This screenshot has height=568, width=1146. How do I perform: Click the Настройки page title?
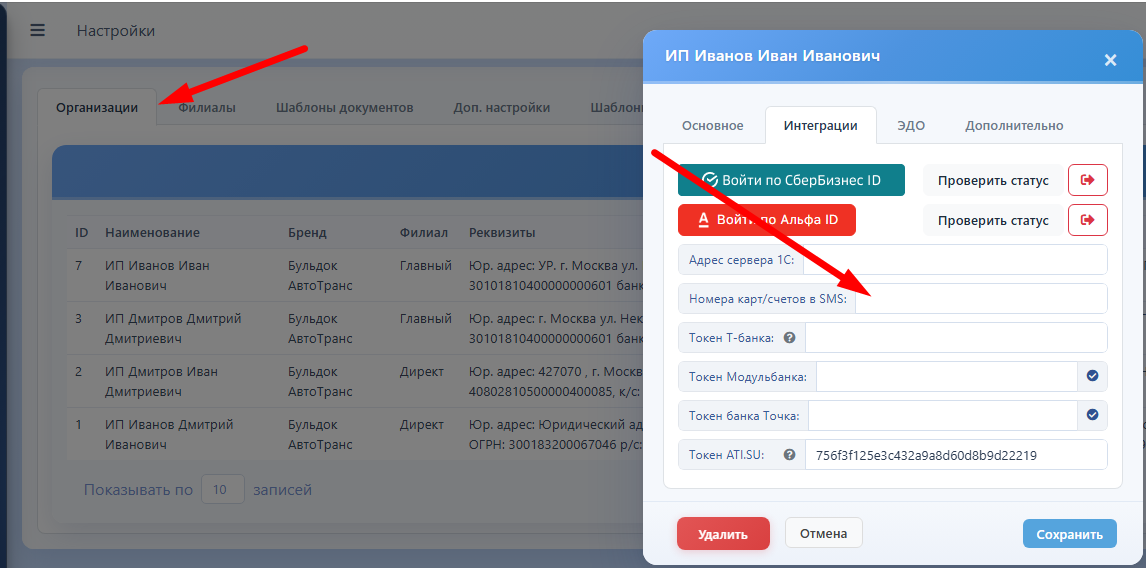click(x=115, y=31)
